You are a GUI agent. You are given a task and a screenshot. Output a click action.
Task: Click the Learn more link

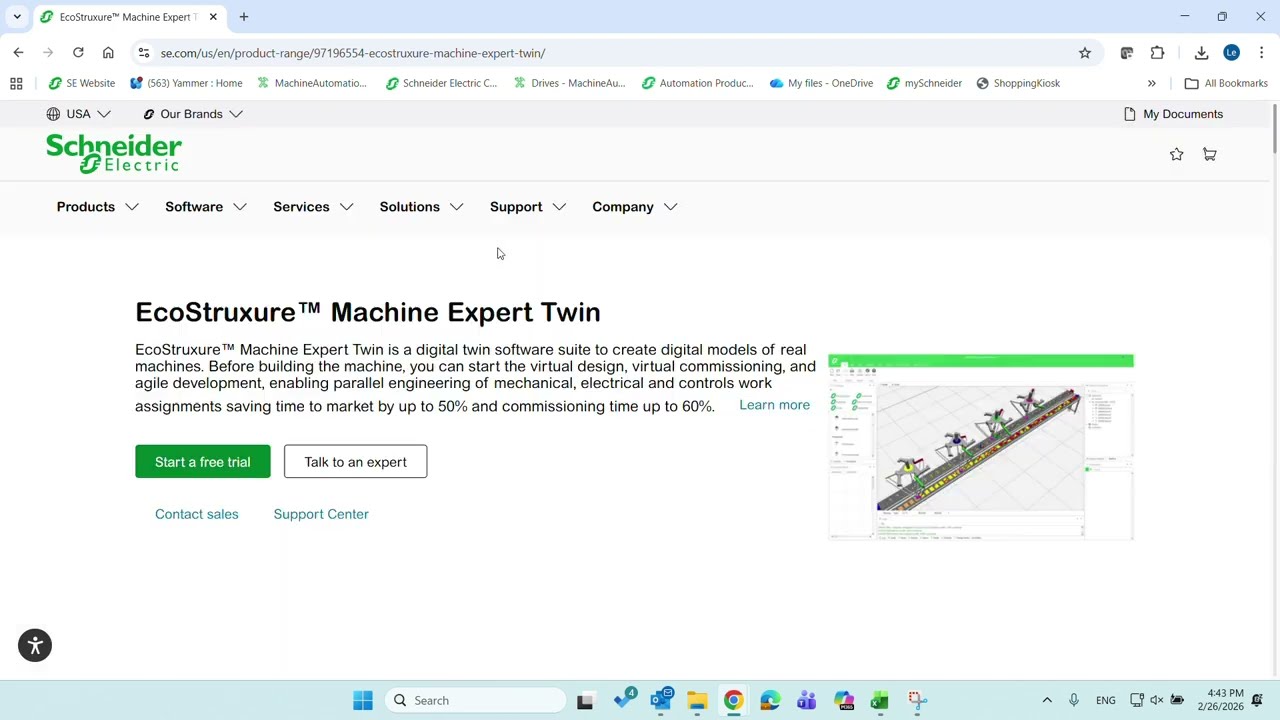[x=775, y=405]
